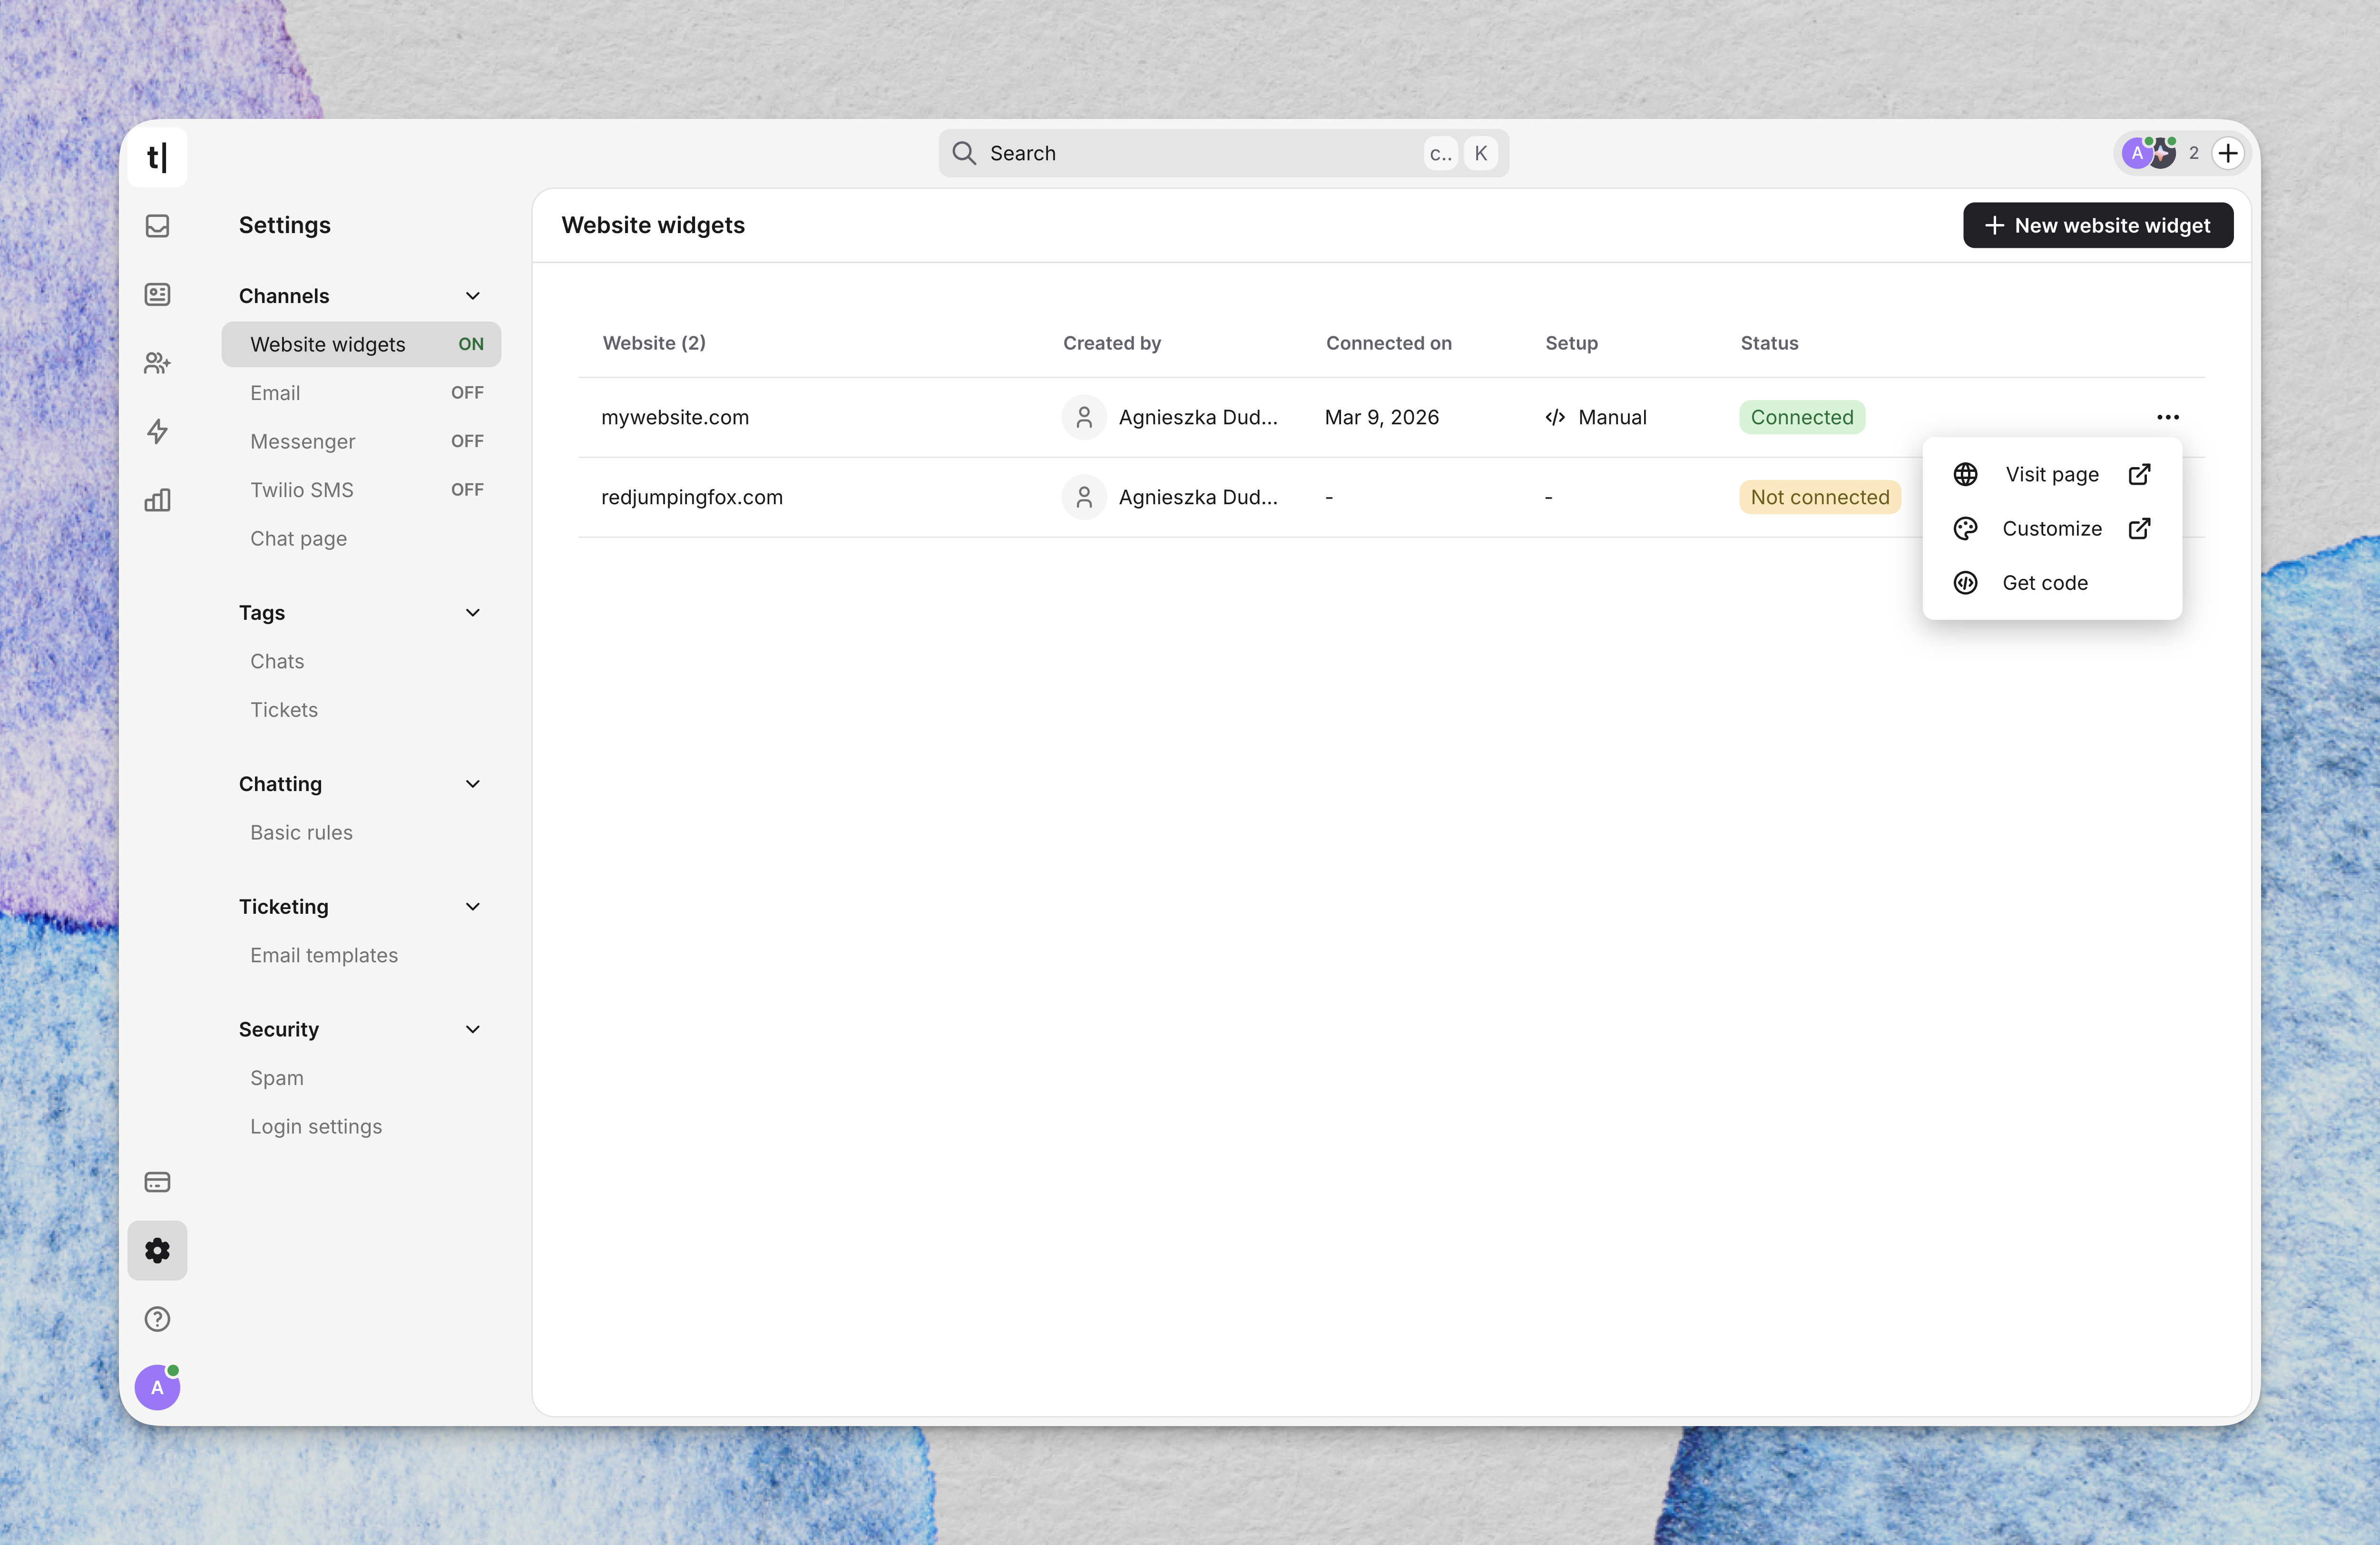Open the automation lightning bolt icon
The height and width of the screenshot is (1545, 2380).
157,431
